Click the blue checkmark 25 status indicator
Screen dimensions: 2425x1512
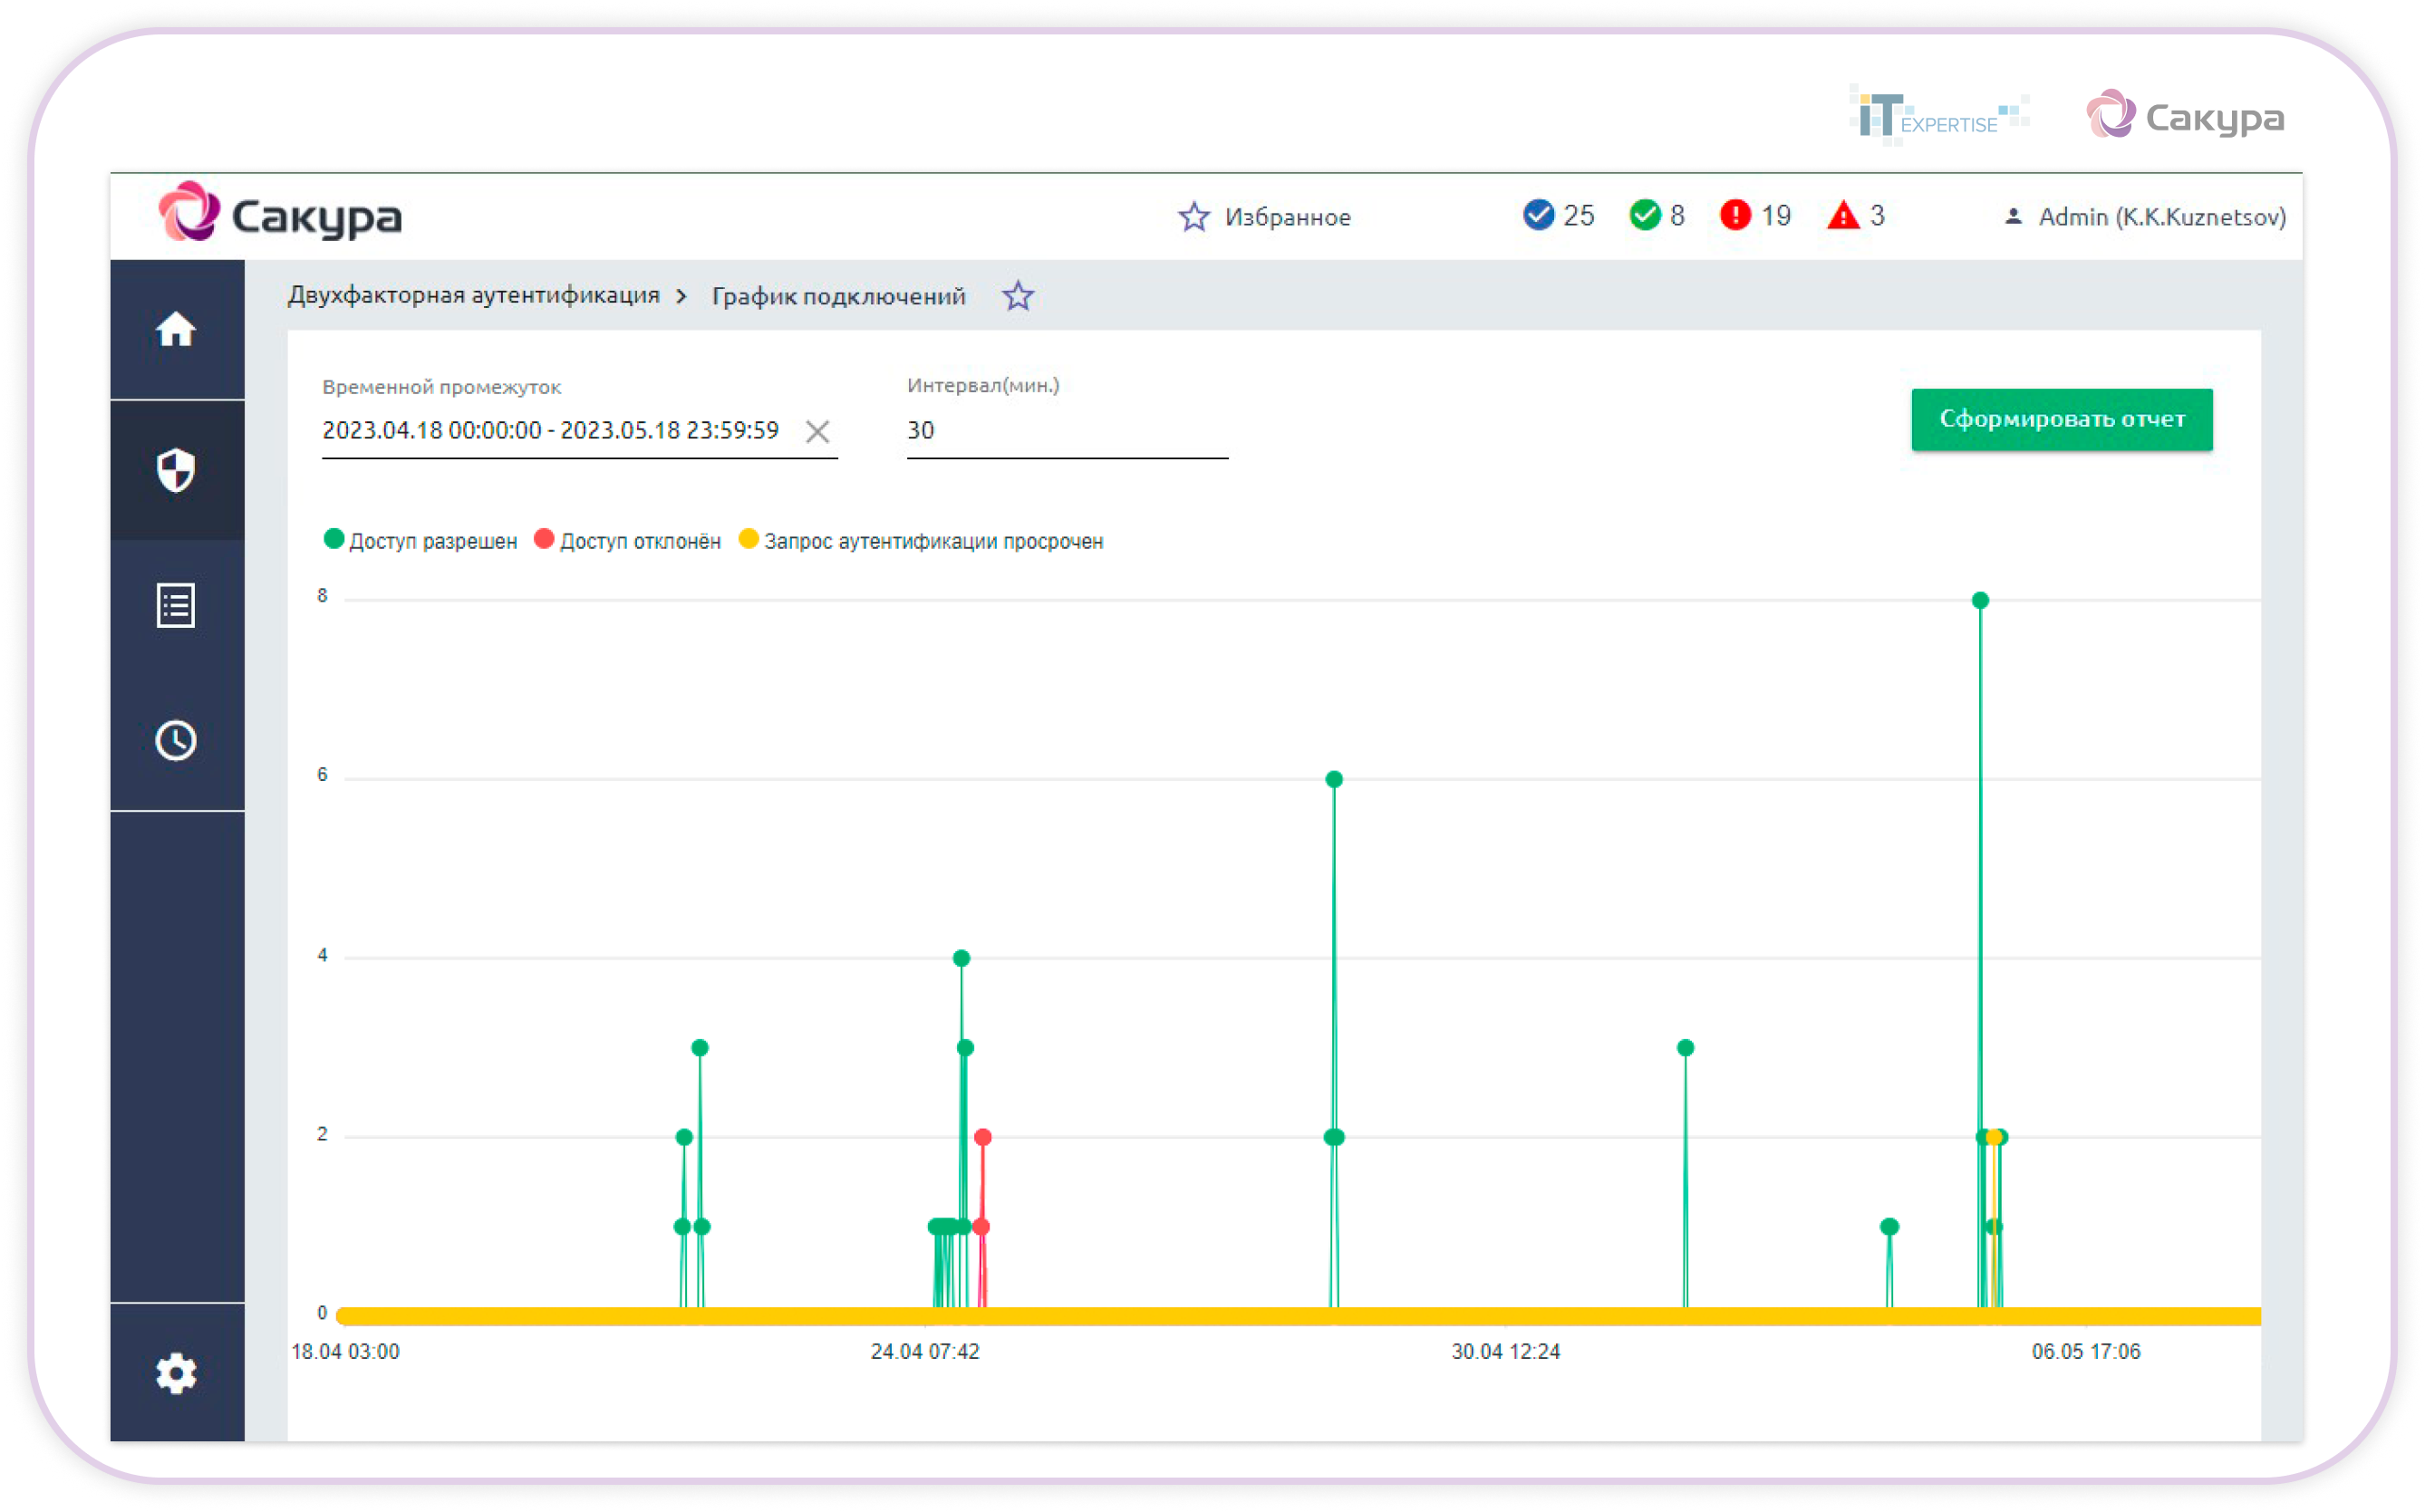click(1558, 215)
